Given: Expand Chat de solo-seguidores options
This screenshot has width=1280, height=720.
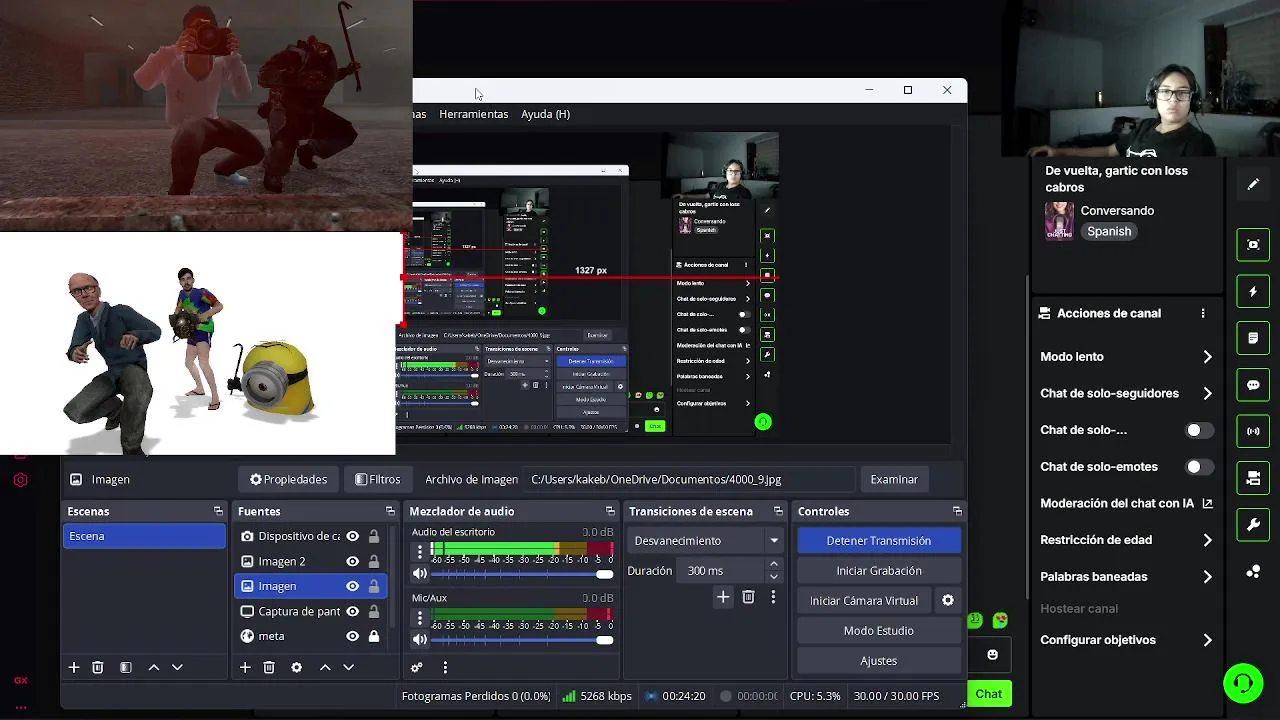Looking at the screenshot, I should 1207,394.
